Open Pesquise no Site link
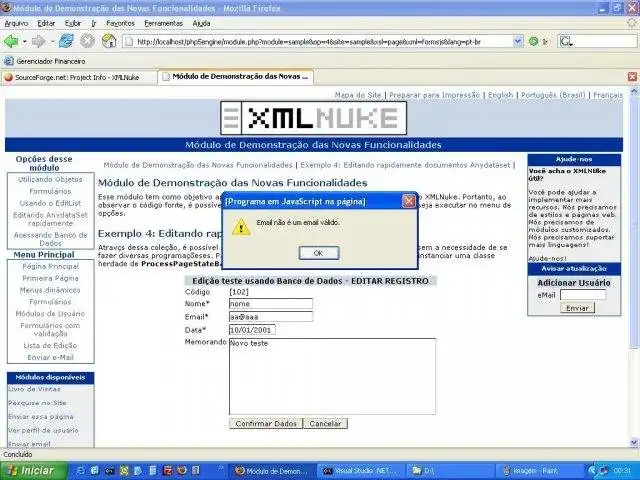Screen dimensions: 640x480 point(37,403)
